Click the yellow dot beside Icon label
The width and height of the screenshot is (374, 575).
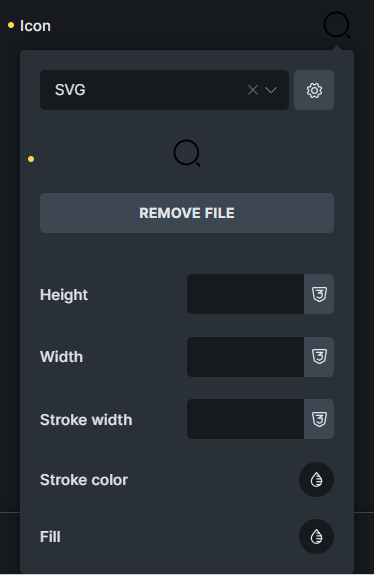click(11, 25)
